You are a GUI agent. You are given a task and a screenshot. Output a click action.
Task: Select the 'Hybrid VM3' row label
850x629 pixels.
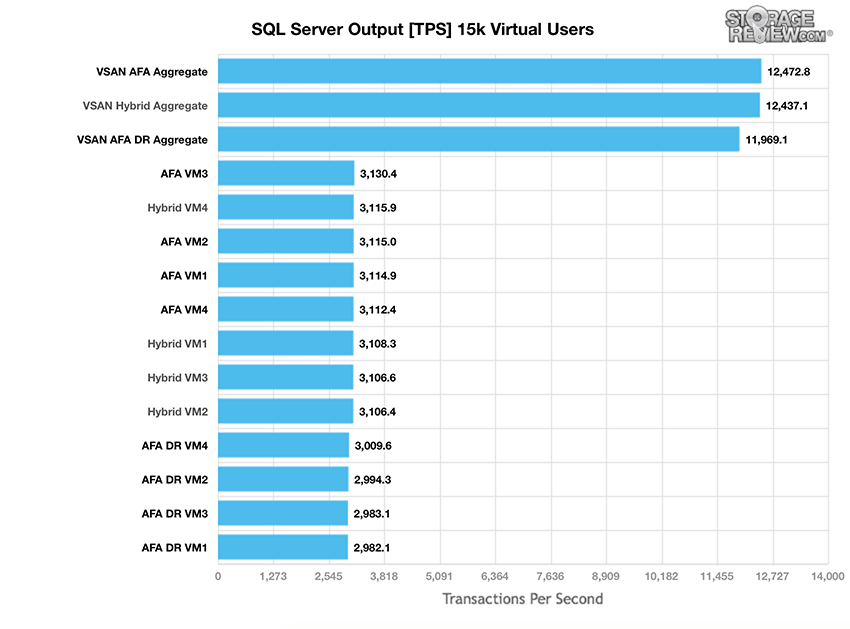[177, 377]
